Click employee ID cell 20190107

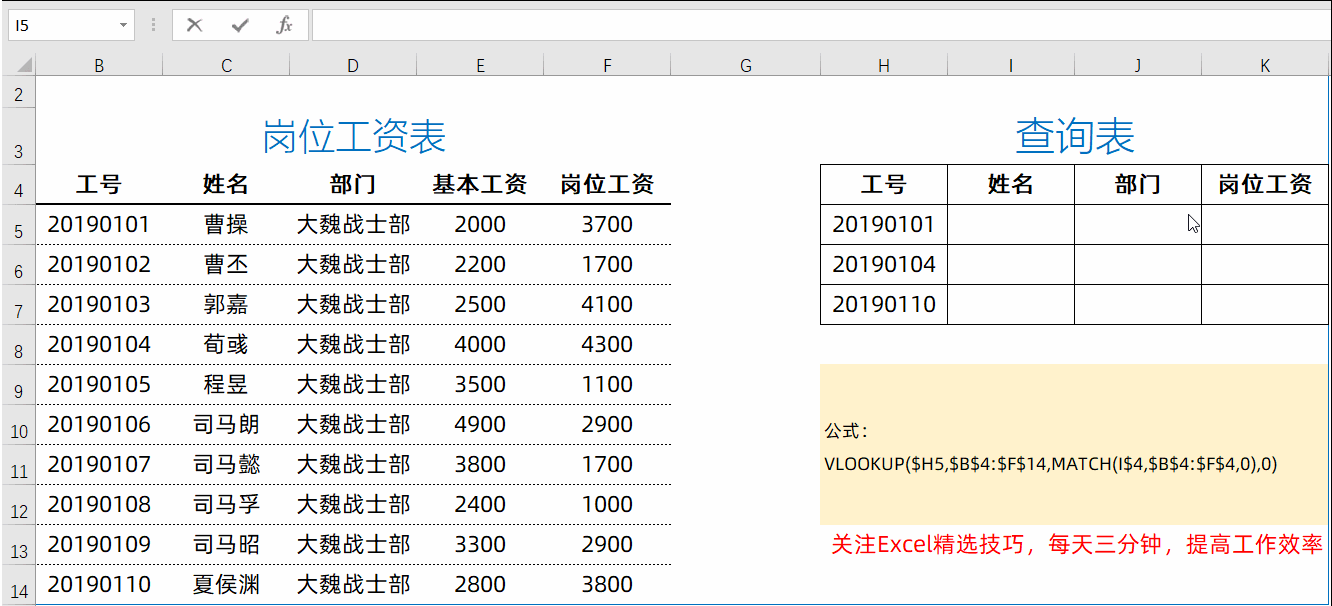99,465
